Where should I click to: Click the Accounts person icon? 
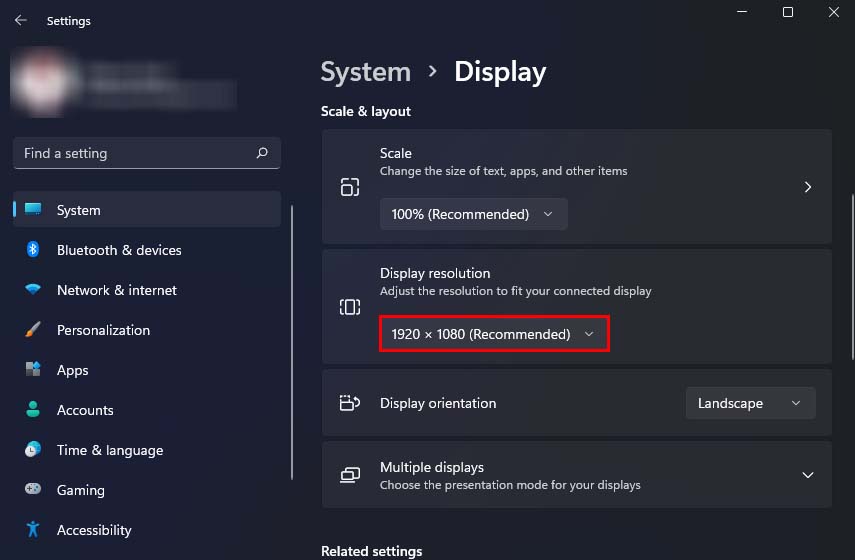33,410
